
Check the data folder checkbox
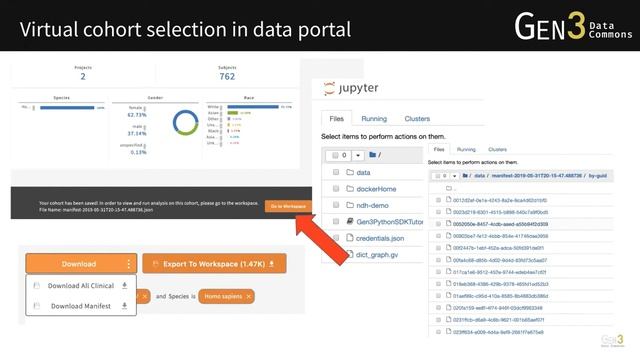[x=336, y=172]
